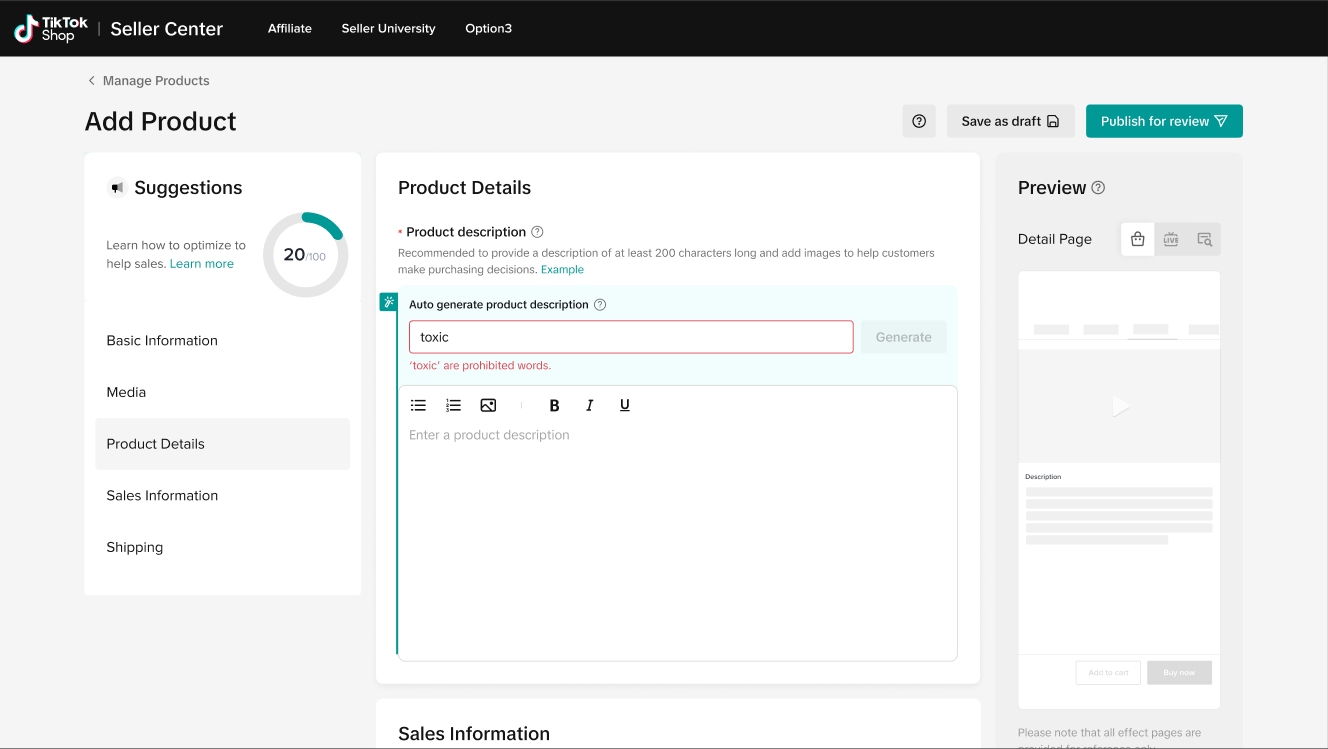The height and width of the screenshot is (749, 1328).
Task: Click the help question mark button near Save
Action: pos(919,121)
